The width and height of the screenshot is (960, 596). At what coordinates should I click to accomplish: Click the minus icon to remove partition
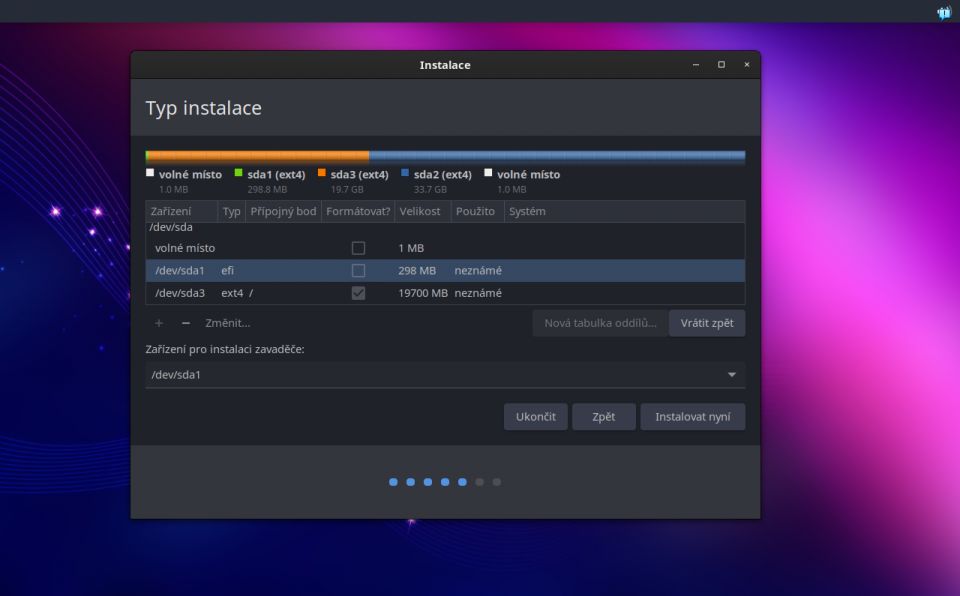[186, 323]
